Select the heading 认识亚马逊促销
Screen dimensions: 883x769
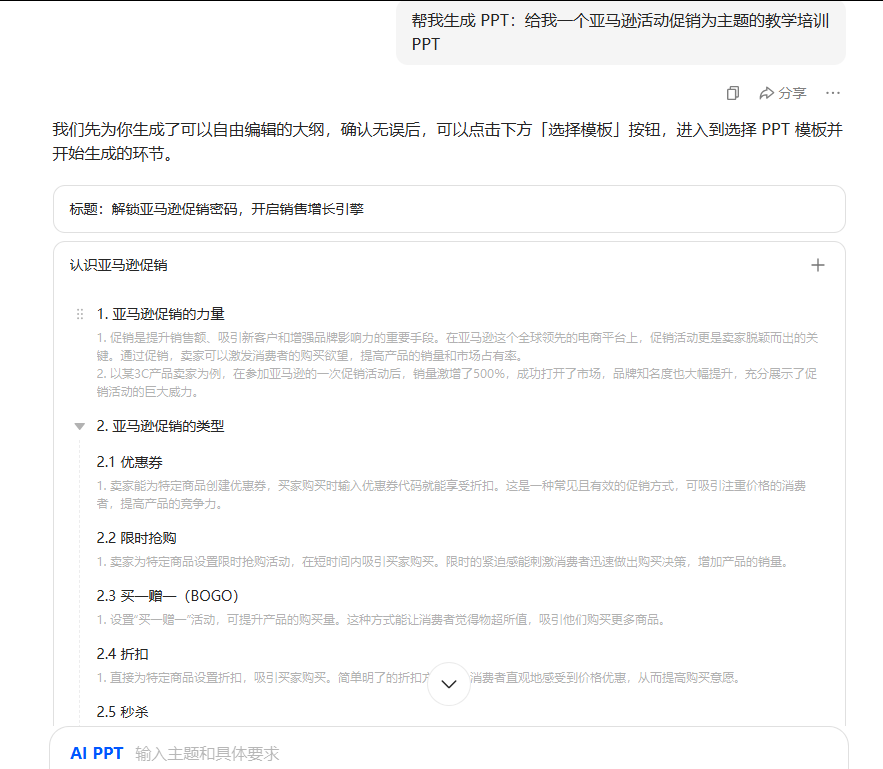click(118, 265)
